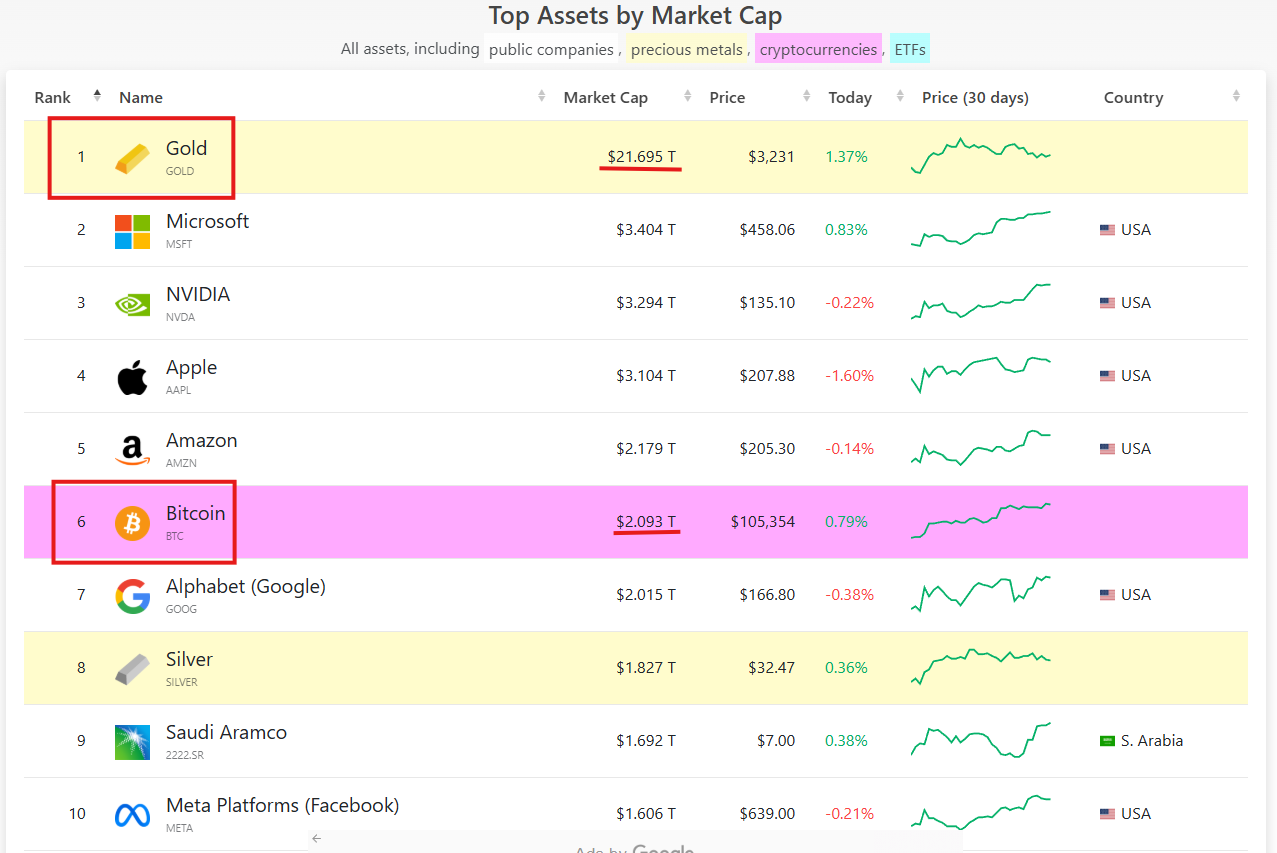Click Bitcoin market cap $2.093 T
Screen dimensions: 1277x853
(646, 522)
